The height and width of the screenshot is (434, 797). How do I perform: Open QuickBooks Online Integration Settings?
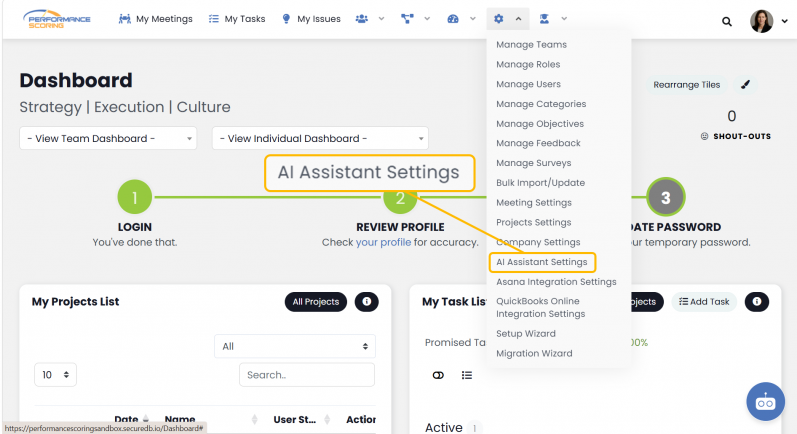[x=540, y=307]
